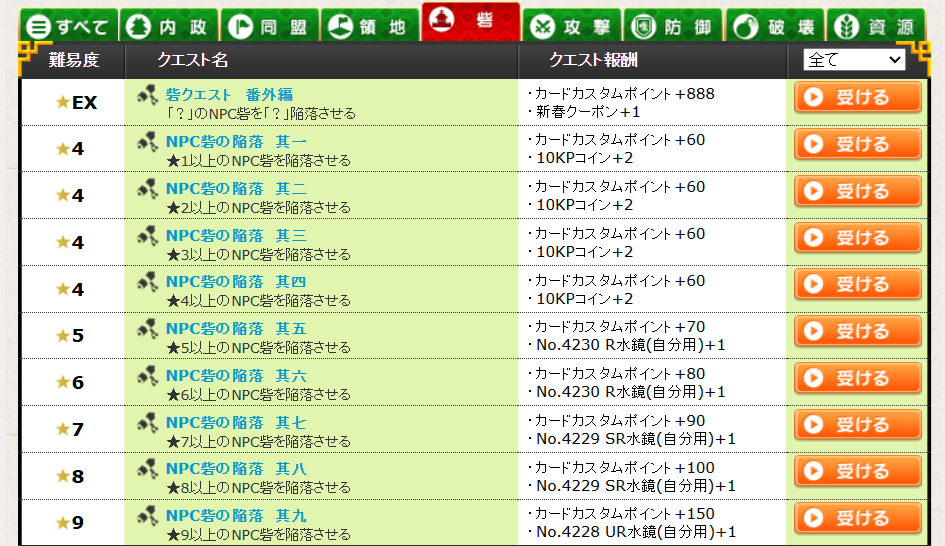Click the quest icon beside 砦クエスト 番外編
This screenshot has width=945, height=546.
[x=148, y=95]
